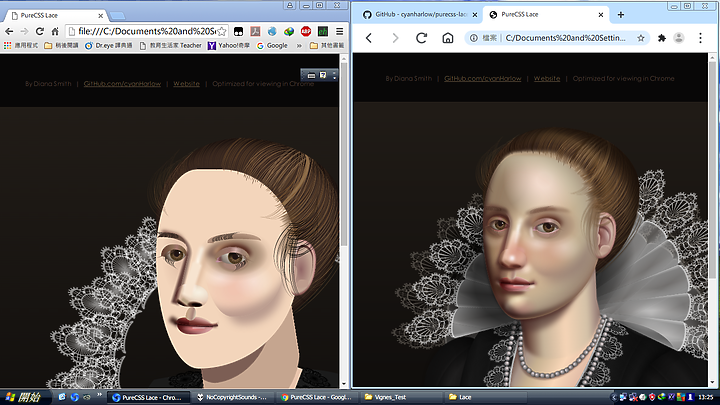Go back in the right Chrome window
The height and width of the screenshot is (405, 720).
(369, 38)
